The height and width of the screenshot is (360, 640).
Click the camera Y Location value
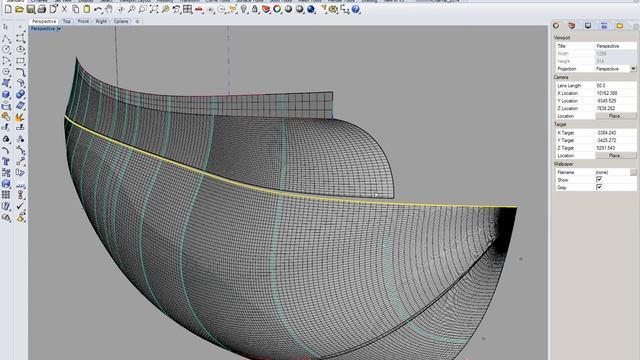coord(616,101)
